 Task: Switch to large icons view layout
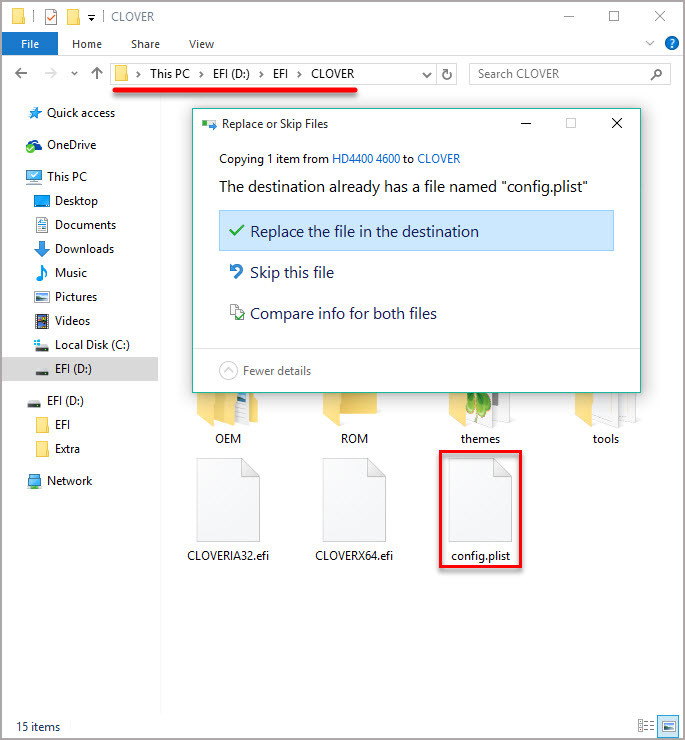(668, 725)
